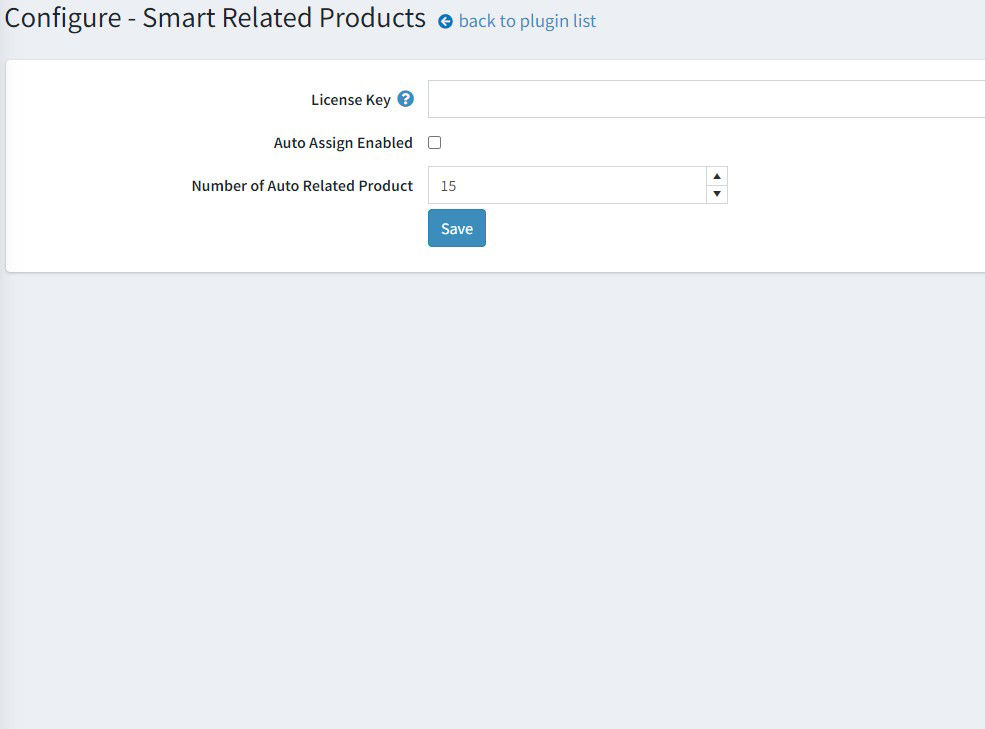Click the blue Save button
Screen dimensions: 985x729
coord(457,228)
